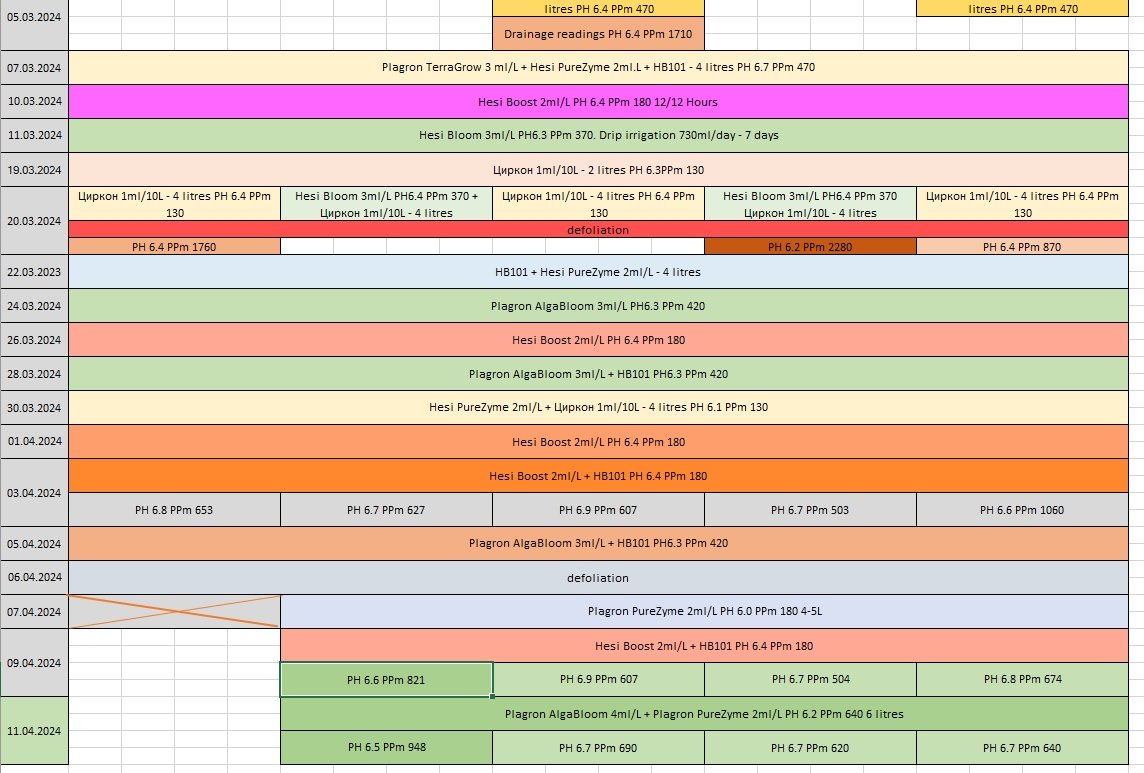
Task: Click the fill handle of the PH 6.6 PPm 821 cell
Action: click(x=492, y=696)
